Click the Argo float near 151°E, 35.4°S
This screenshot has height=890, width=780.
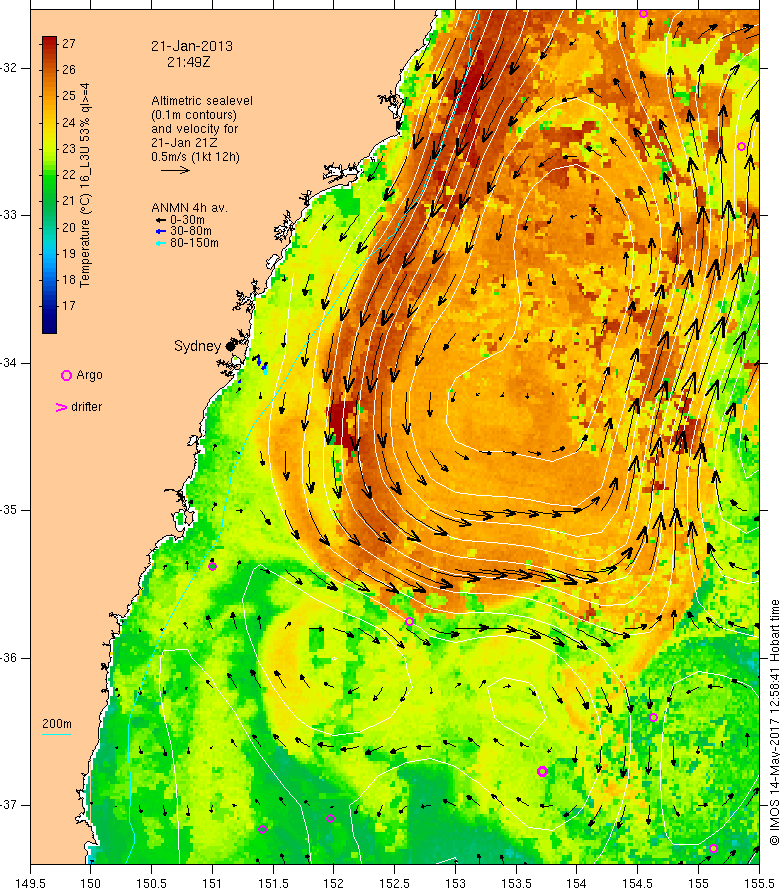(x=212, y=566)
